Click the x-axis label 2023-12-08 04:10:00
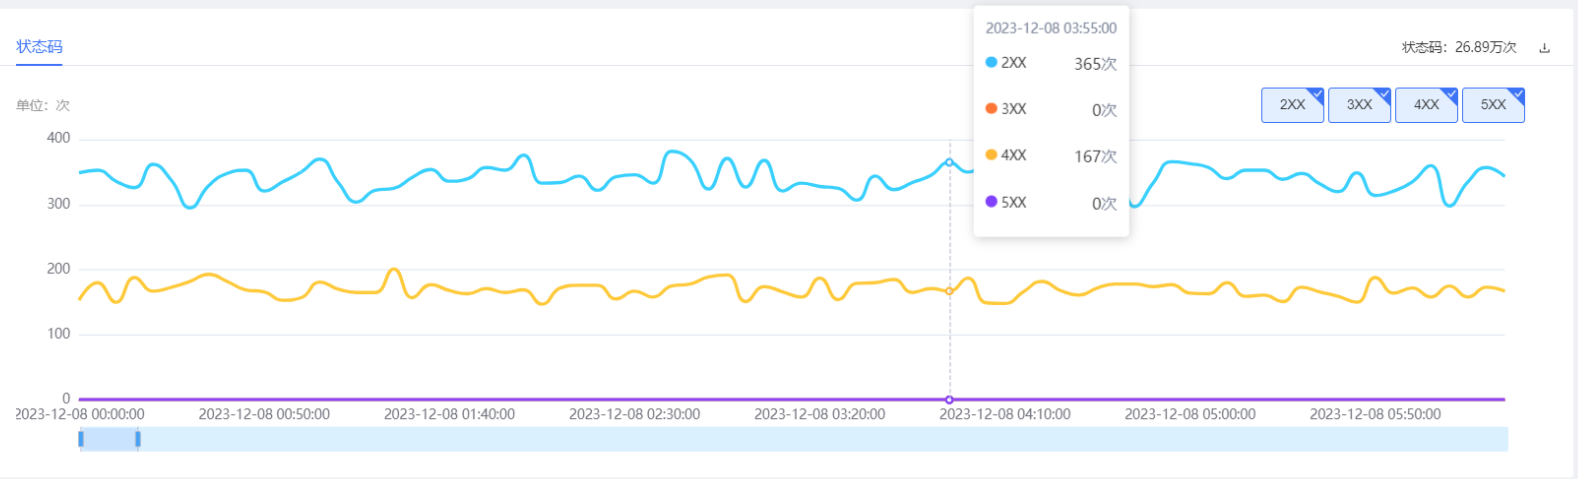This screenshot has height=479, width=1578. click(1005, 414)
